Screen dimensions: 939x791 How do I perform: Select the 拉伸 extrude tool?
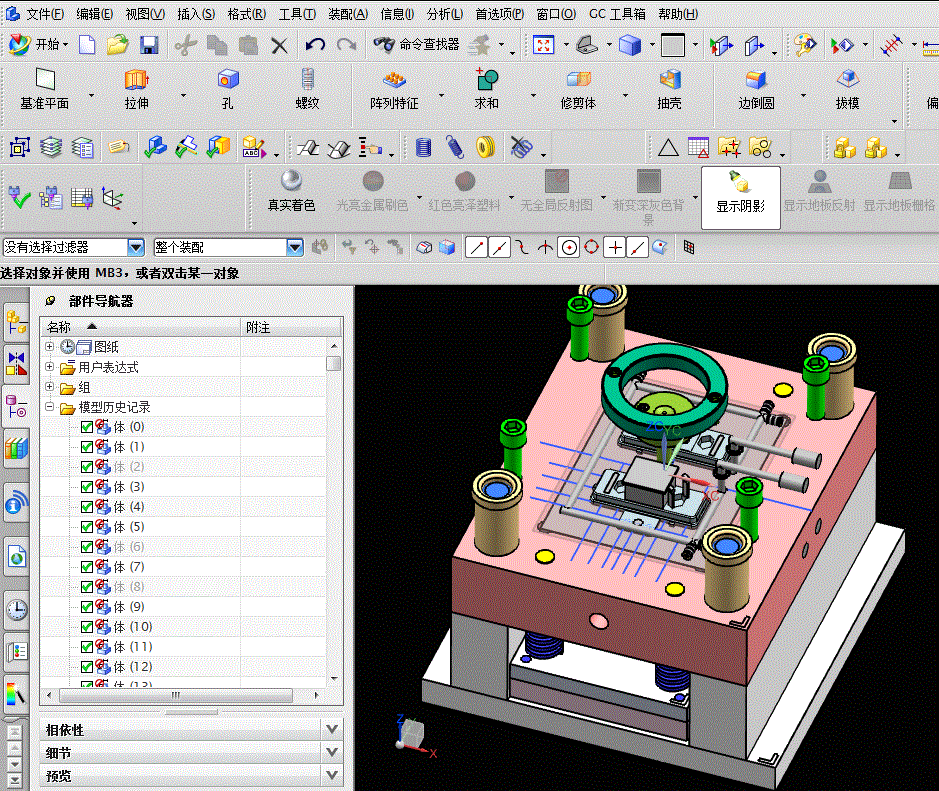coord(137,89)
